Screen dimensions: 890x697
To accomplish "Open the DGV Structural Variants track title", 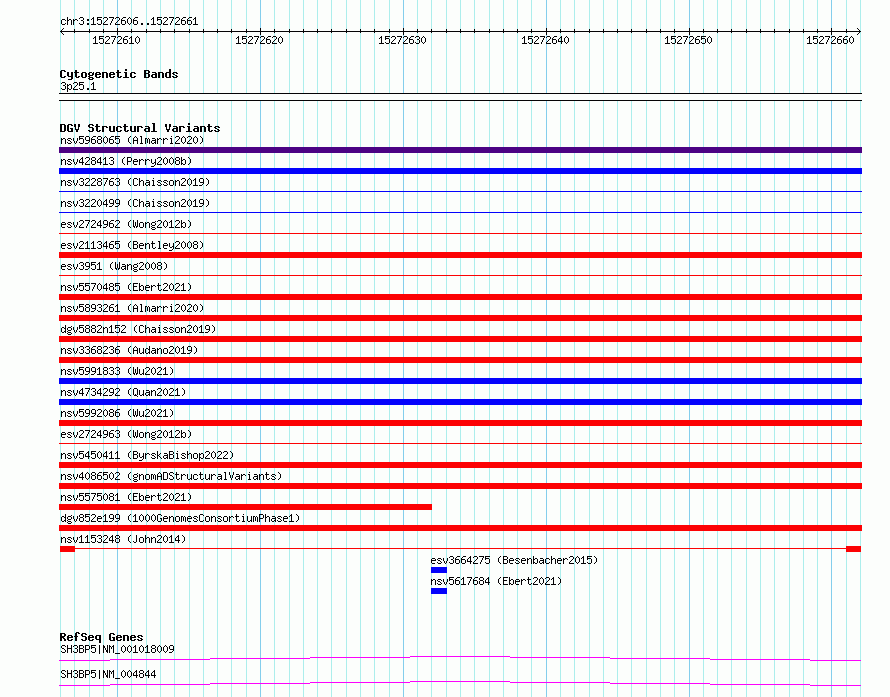I will pyautogui.click(x=140, y=128).
